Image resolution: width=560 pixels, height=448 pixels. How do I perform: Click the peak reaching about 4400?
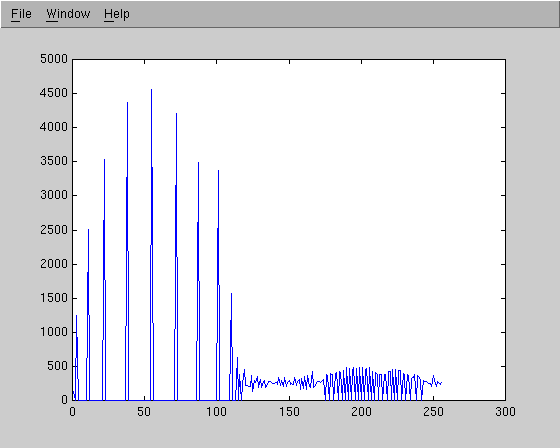click(128, 103)
